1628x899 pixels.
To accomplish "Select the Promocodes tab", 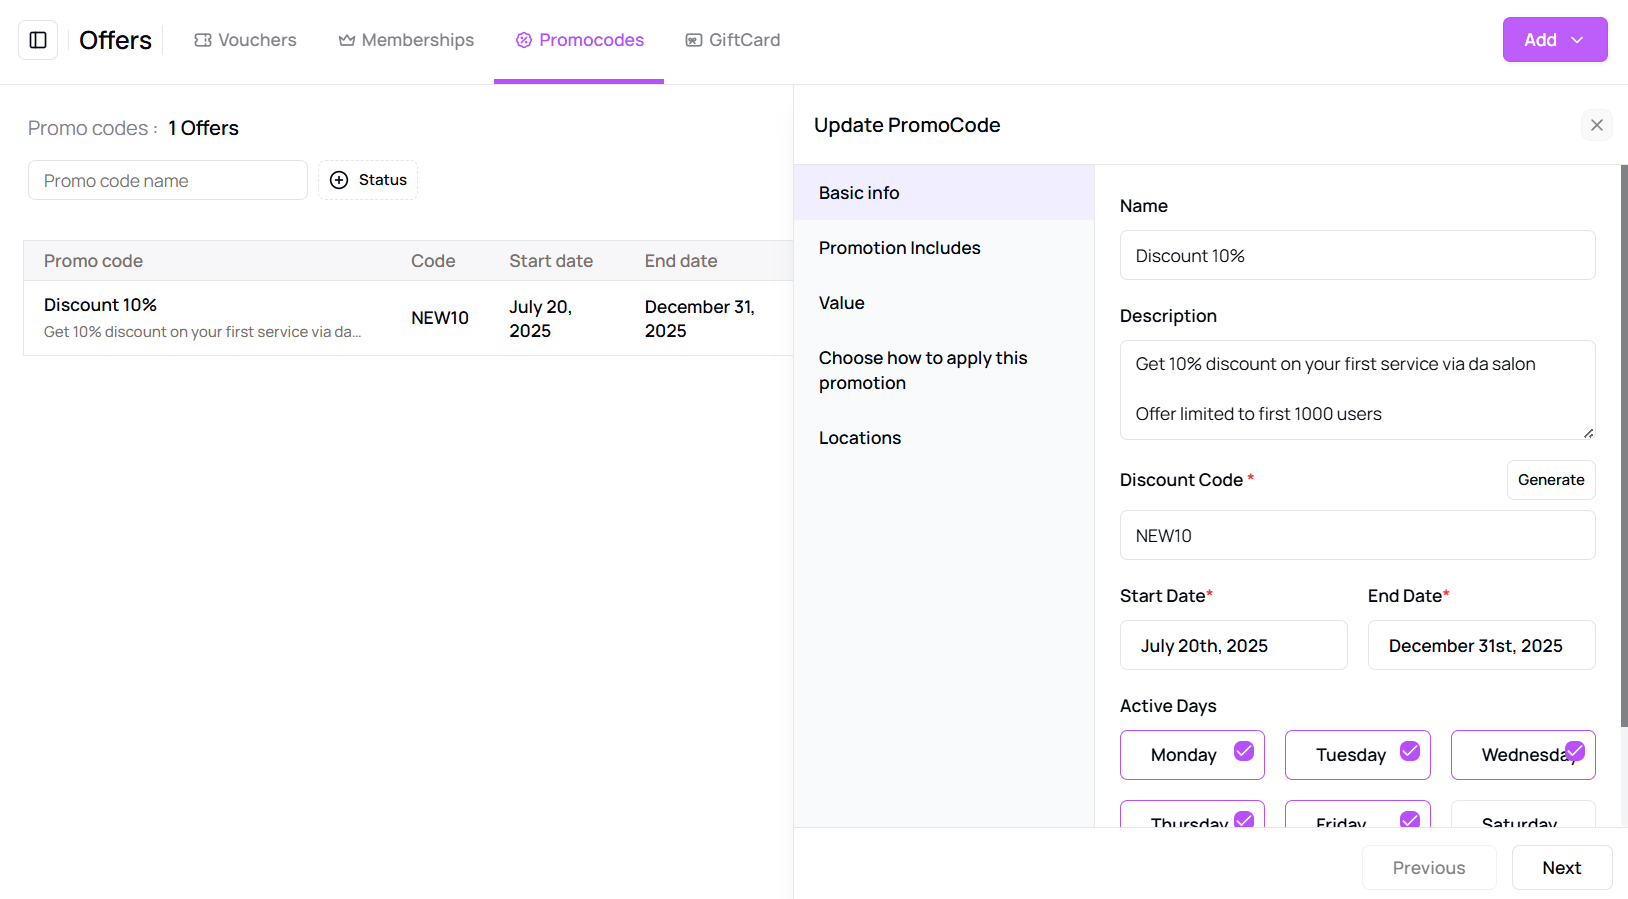I will (579, 40).
